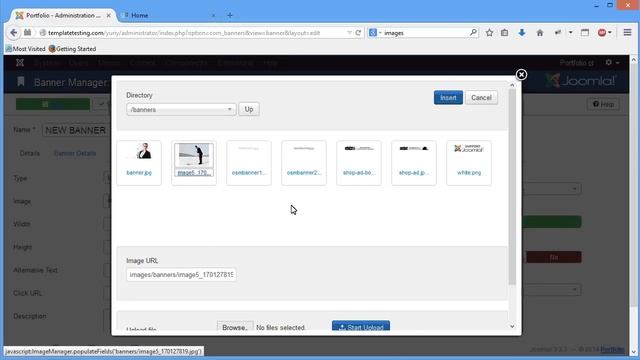640x360 pixels.
Task: Click the window layout icon in browser toolbar
Action: coord(585,33)
